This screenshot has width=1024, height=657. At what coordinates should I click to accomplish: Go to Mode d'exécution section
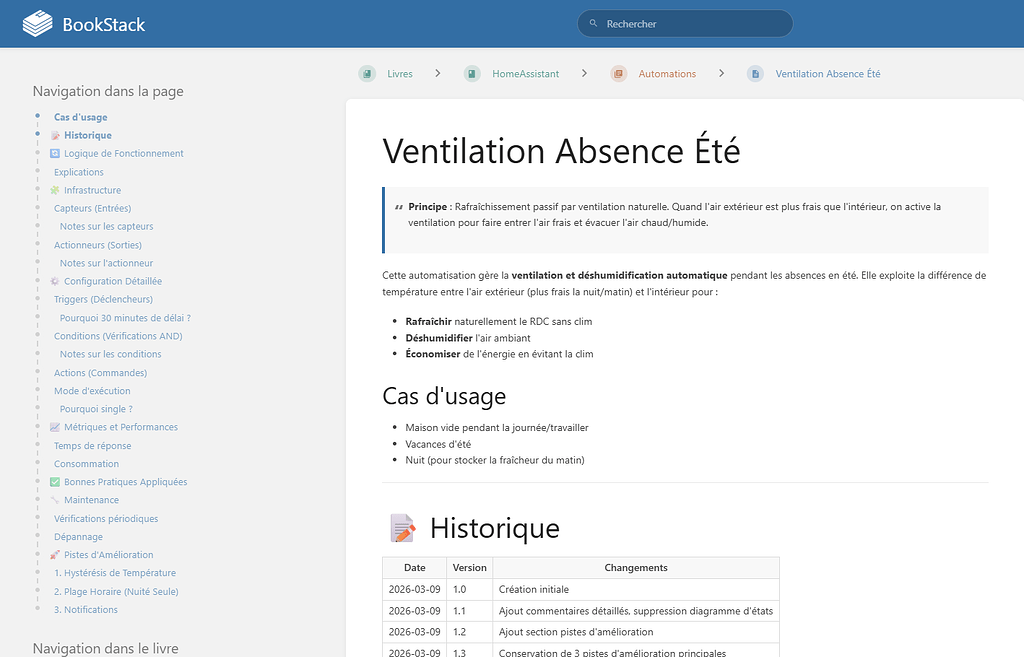pos(92,391)
